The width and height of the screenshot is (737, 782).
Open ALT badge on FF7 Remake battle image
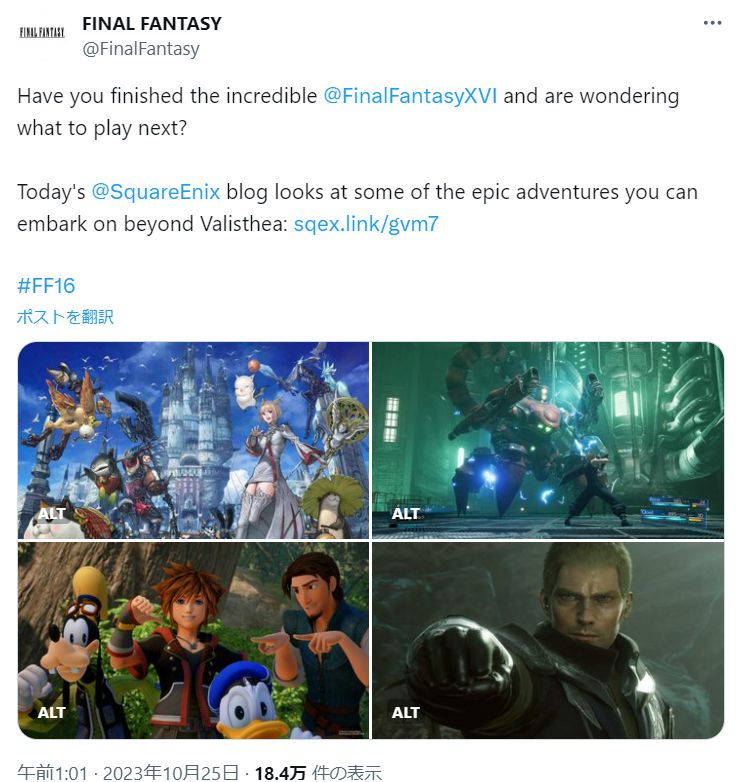[405, 513]
